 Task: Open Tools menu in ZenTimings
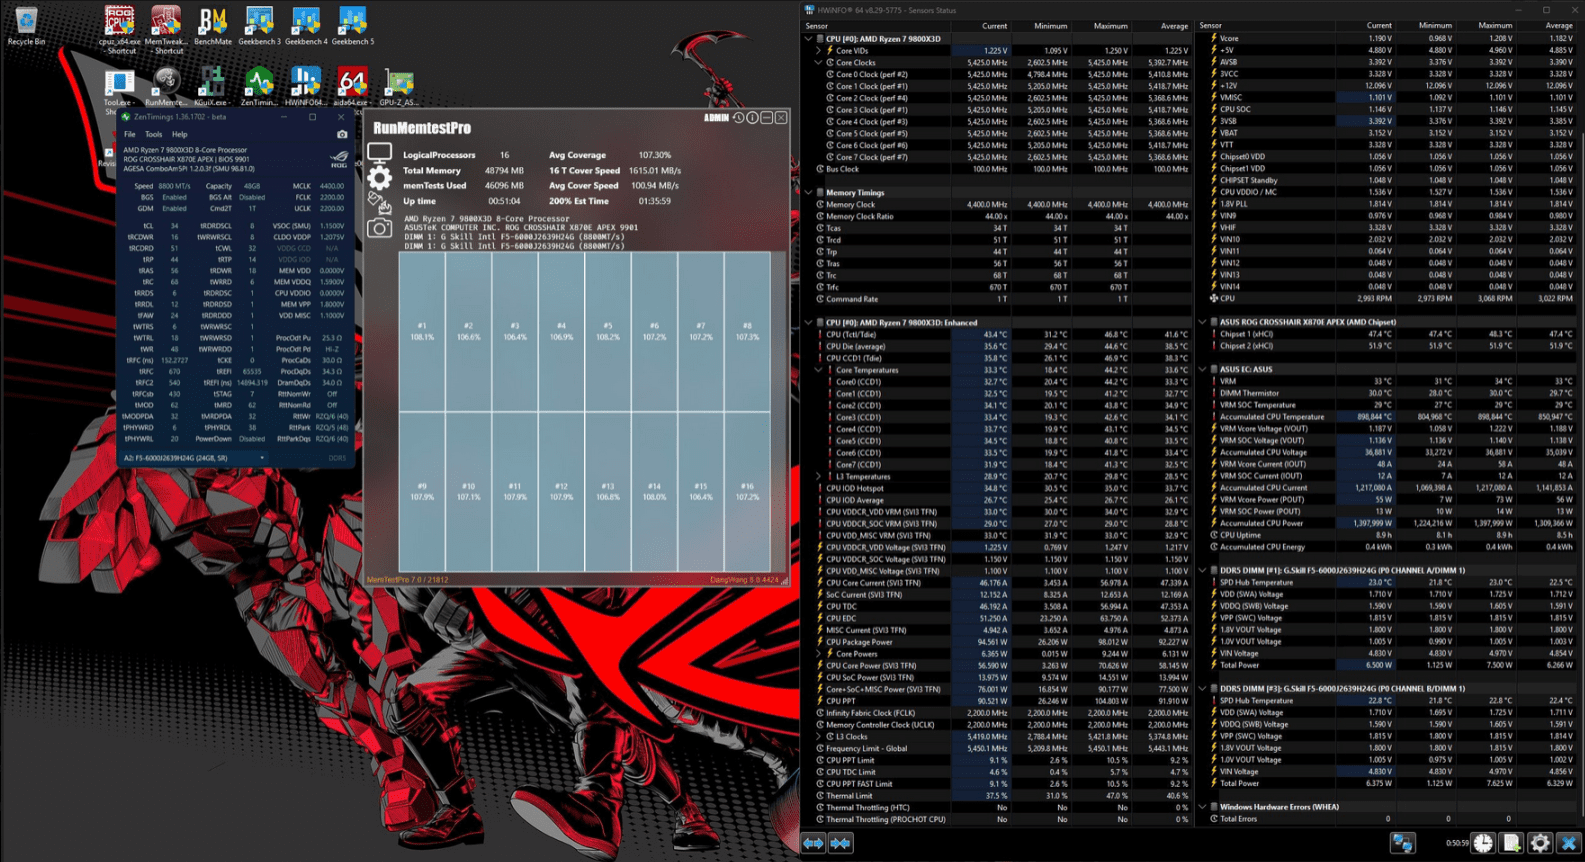tap(153, 134)
